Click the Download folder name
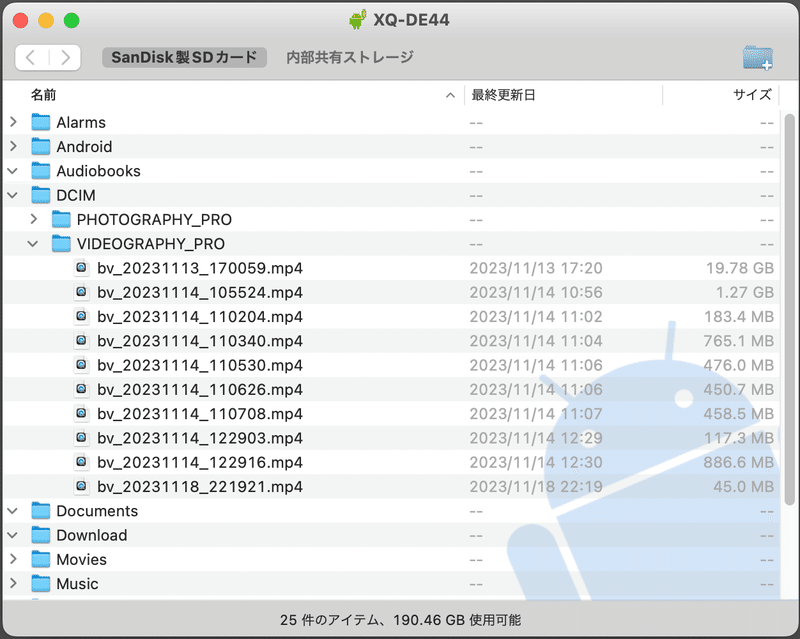 coord(92,535)
